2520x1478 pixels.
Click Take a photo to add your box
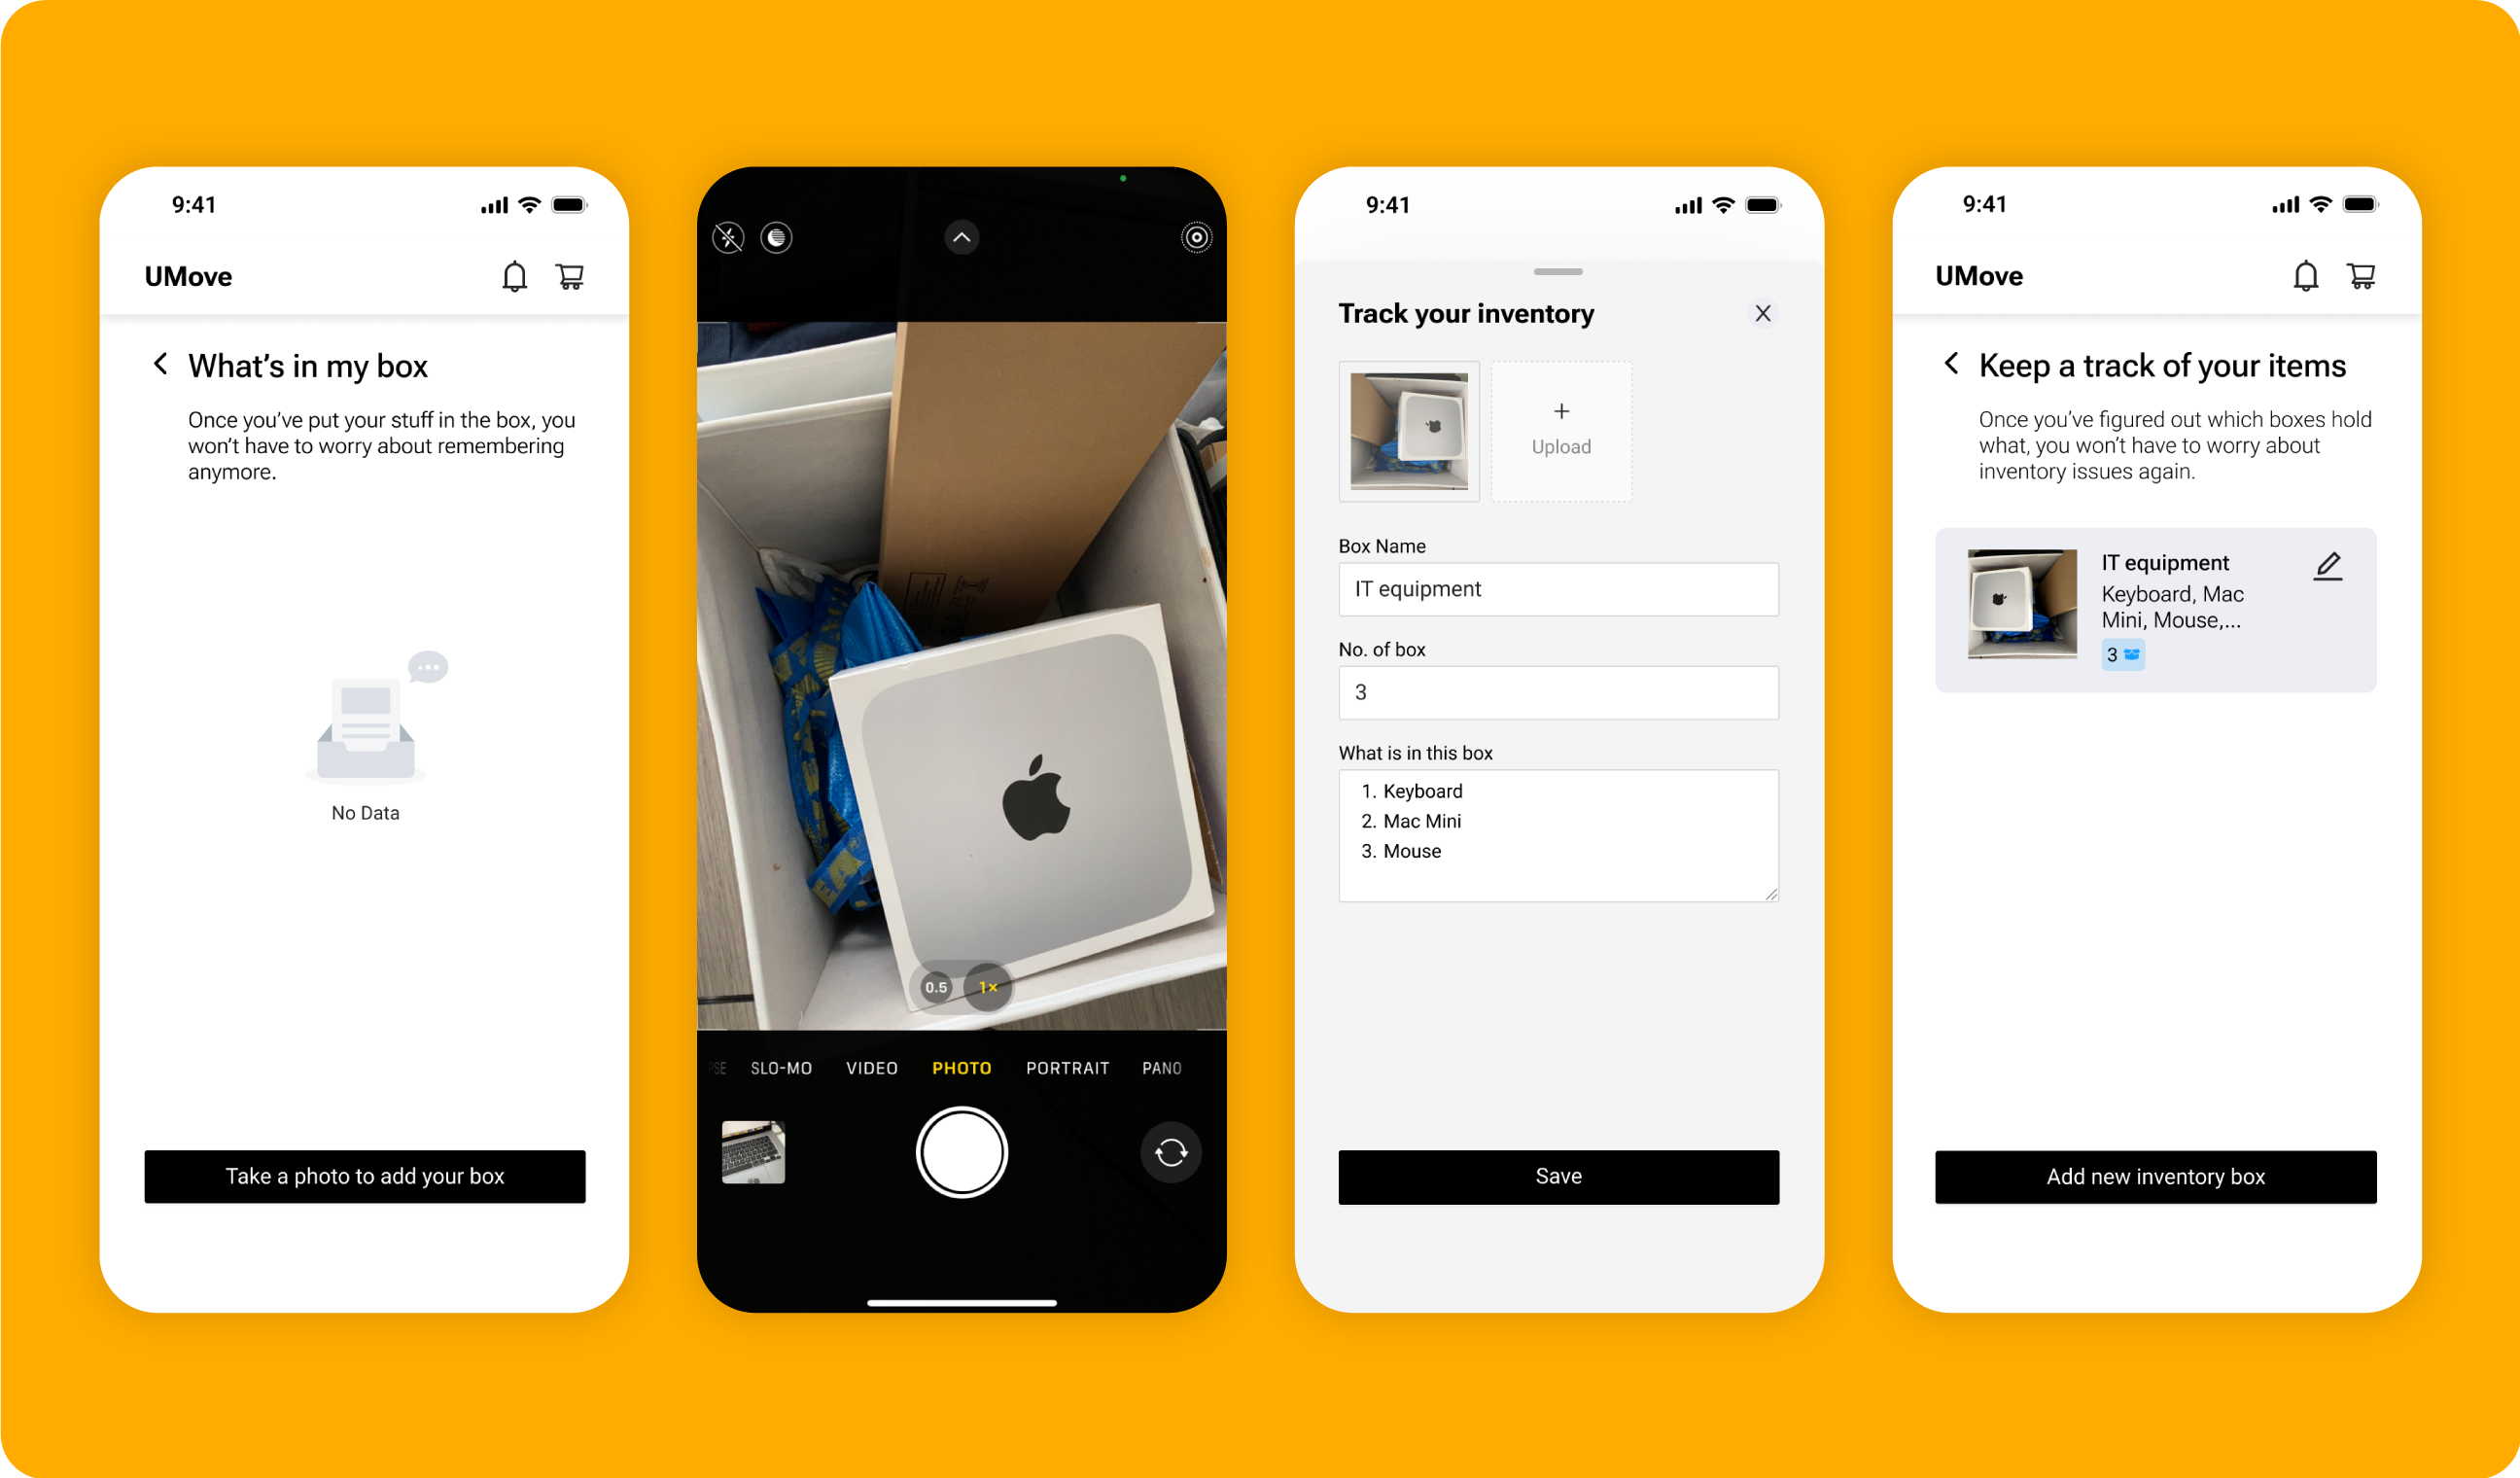364,1176
